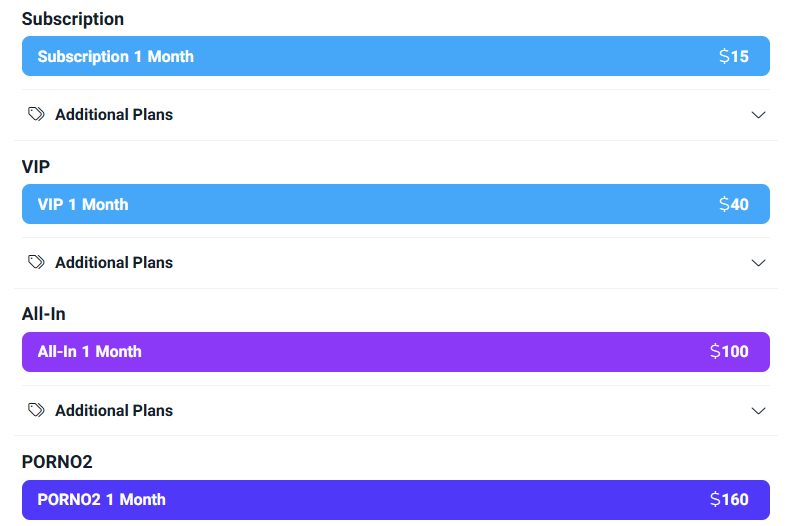Open Additional Plans text below VIP
The width and height of the screenshot is (794, 526).
coord(114,262)
